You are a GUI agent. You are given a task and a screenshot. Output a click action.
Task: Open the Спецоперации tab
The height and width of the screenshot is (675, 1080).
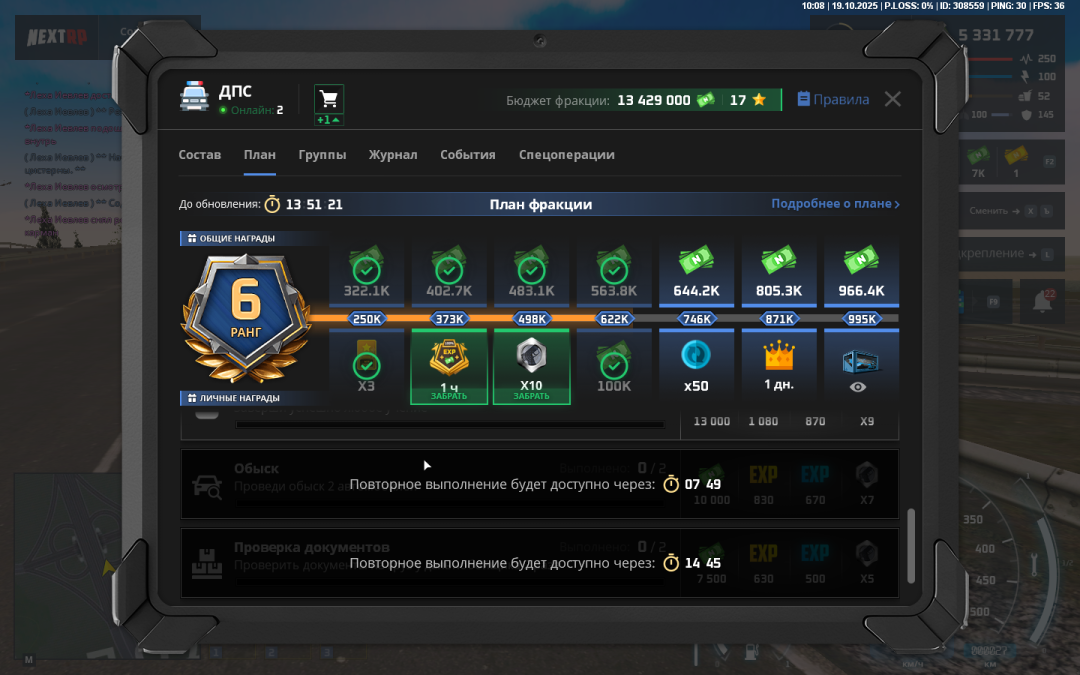click(566, 155)
